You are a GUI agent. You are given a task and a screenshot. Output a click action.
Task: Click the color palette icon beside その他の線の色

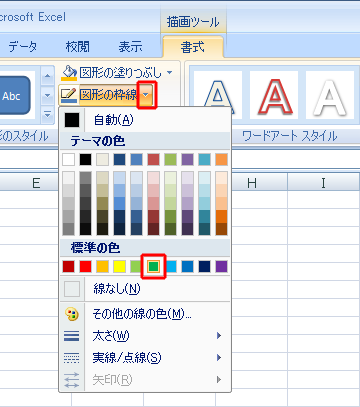72,314
